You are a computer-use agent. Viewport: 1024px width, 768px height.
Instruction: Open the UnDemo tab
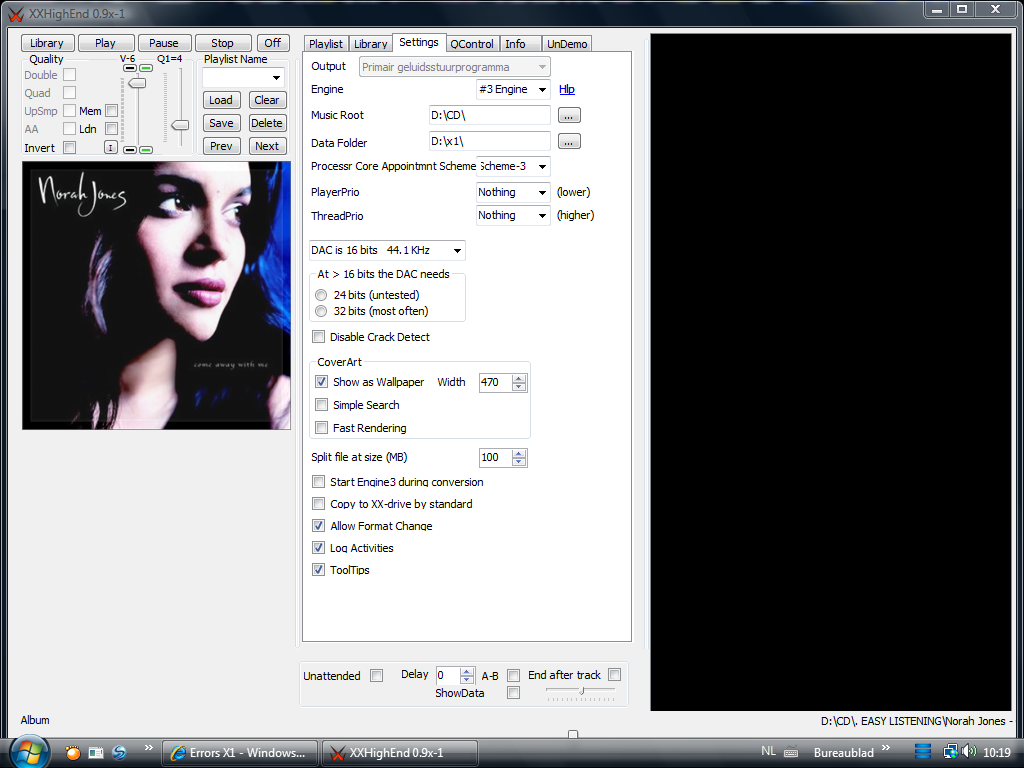[x=567, y=44]
